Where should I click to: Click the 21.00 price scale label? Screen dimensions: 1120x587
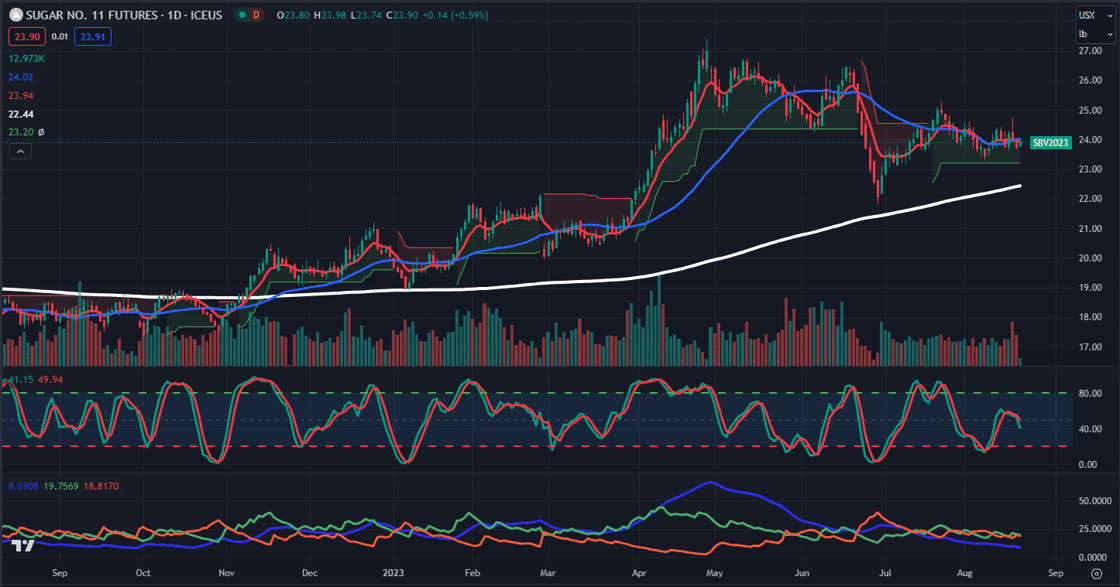tap(1090, 229)
